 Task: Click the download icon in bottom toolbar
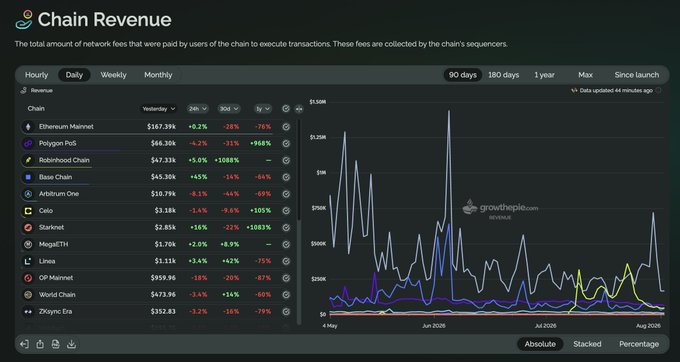coord(72,344)
